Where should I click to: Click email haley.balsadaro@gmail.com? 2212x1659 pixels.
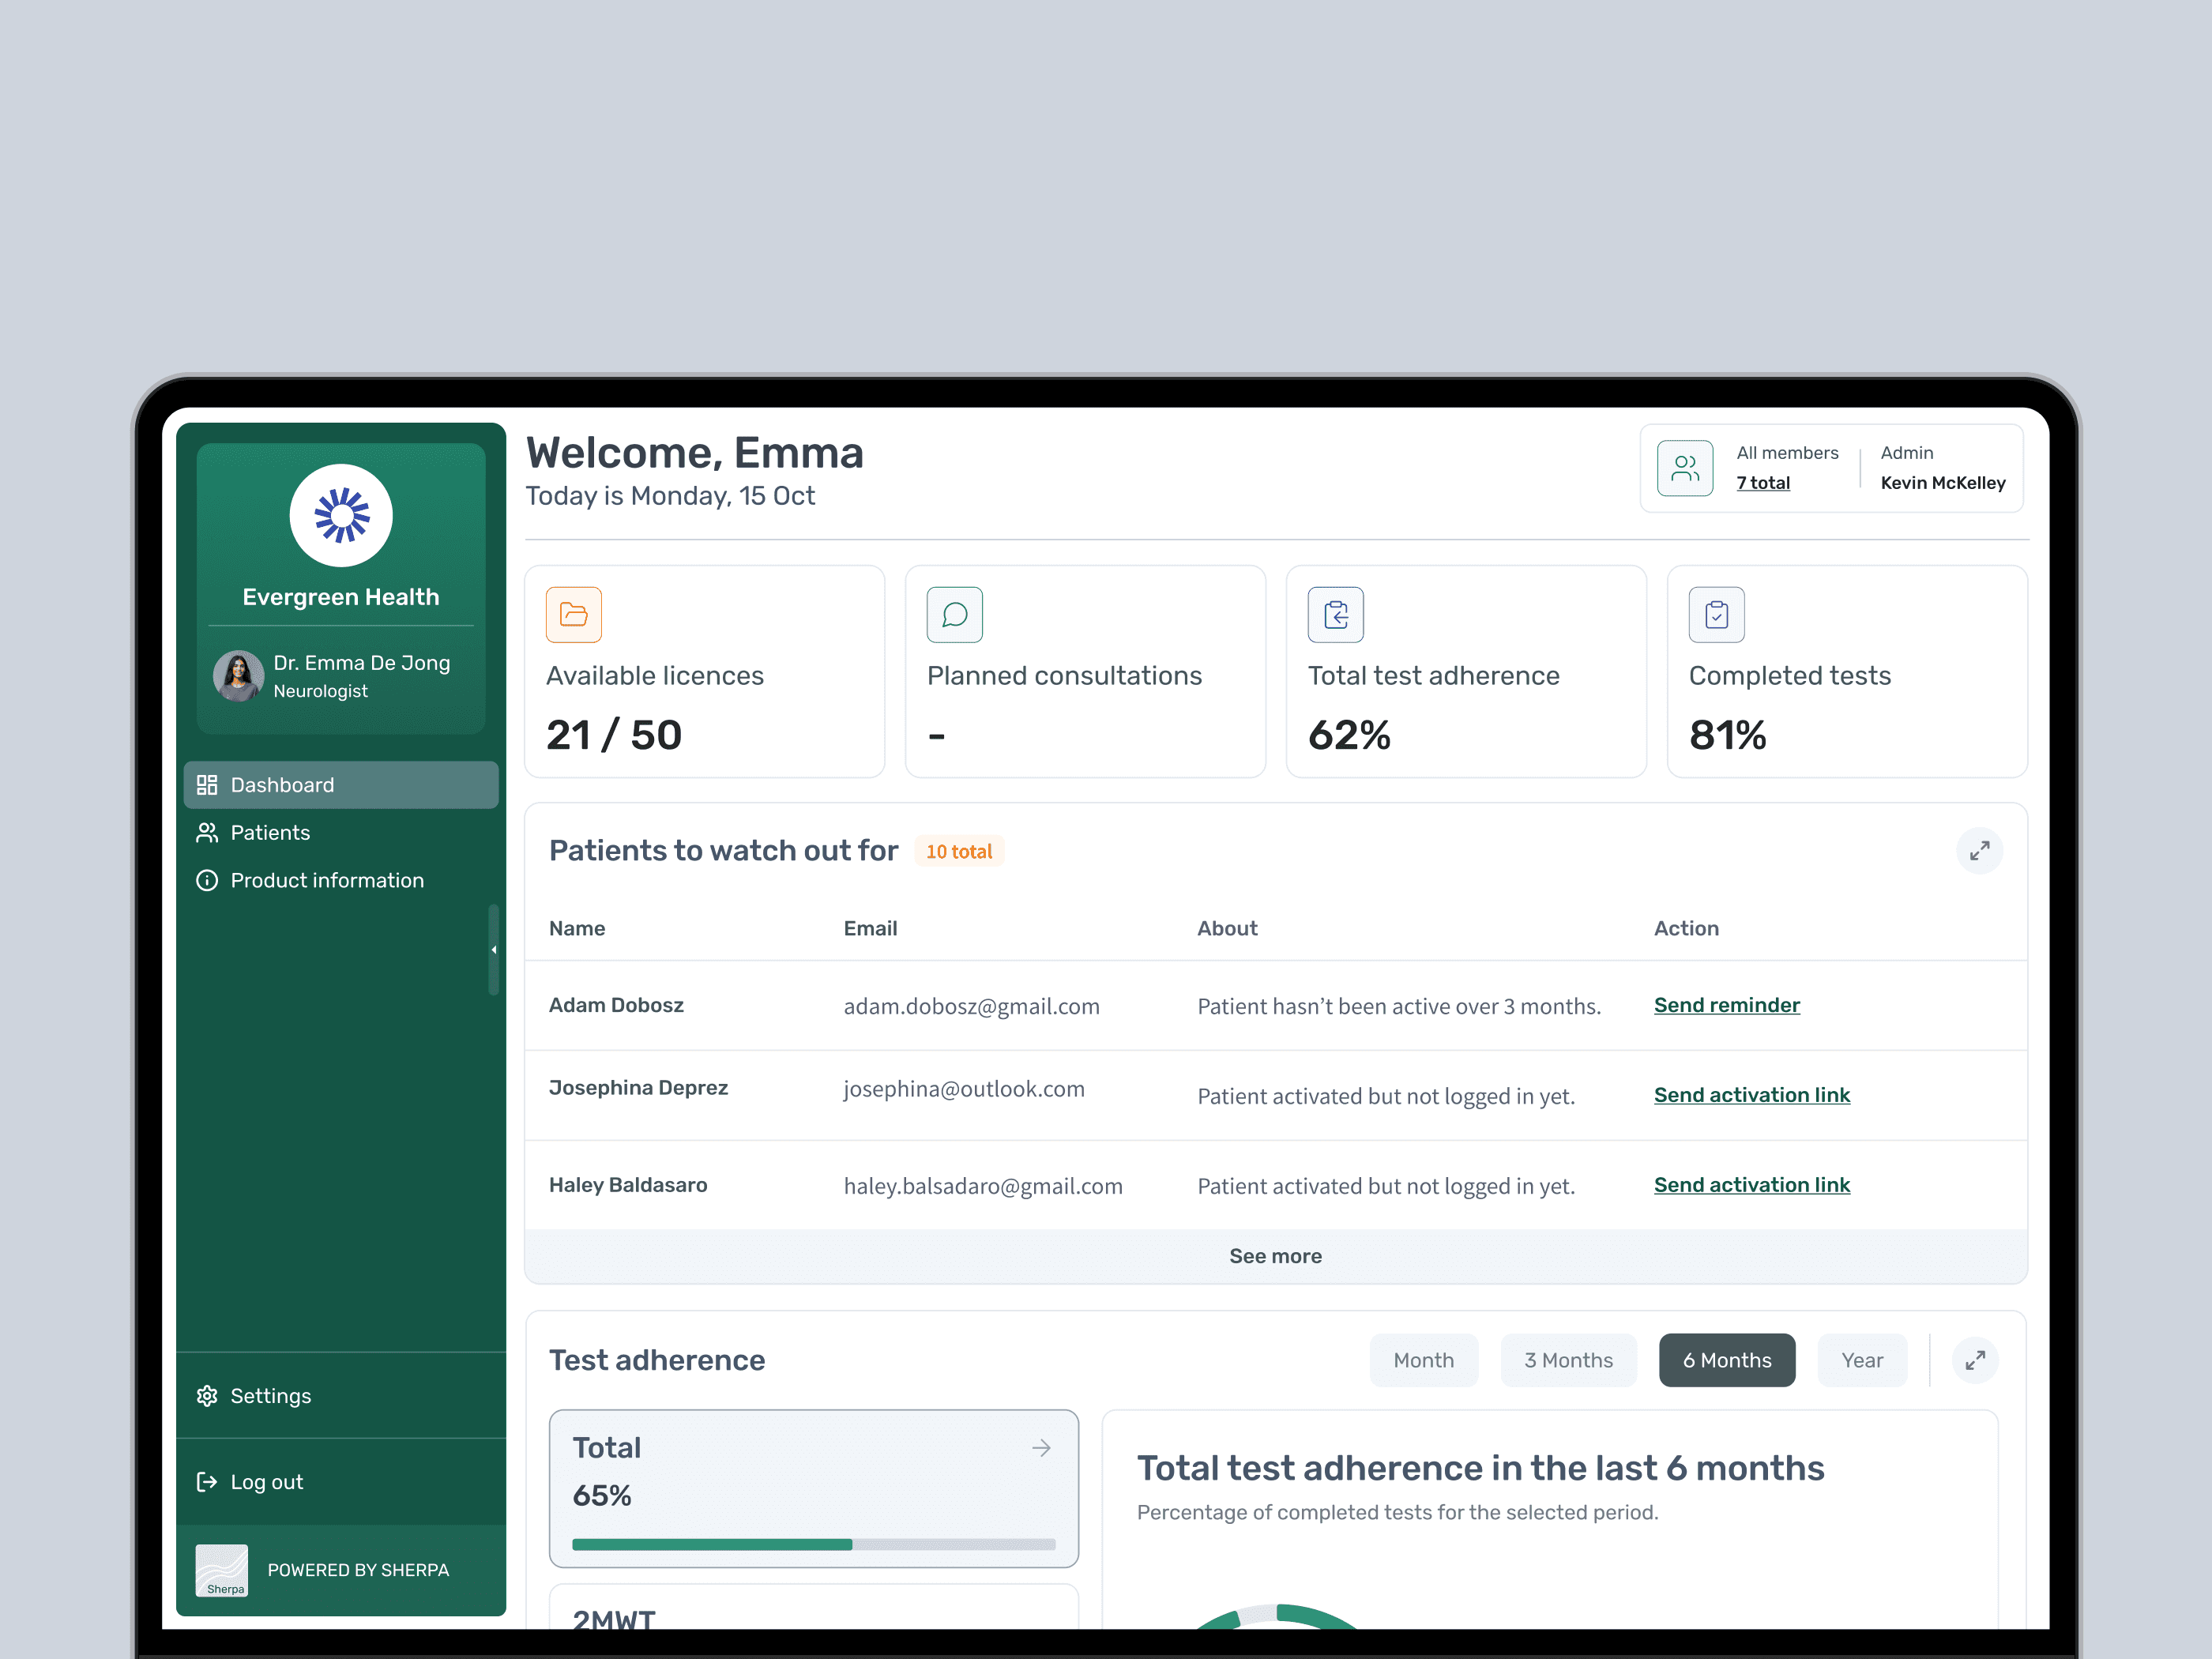tap(983, 1186)
